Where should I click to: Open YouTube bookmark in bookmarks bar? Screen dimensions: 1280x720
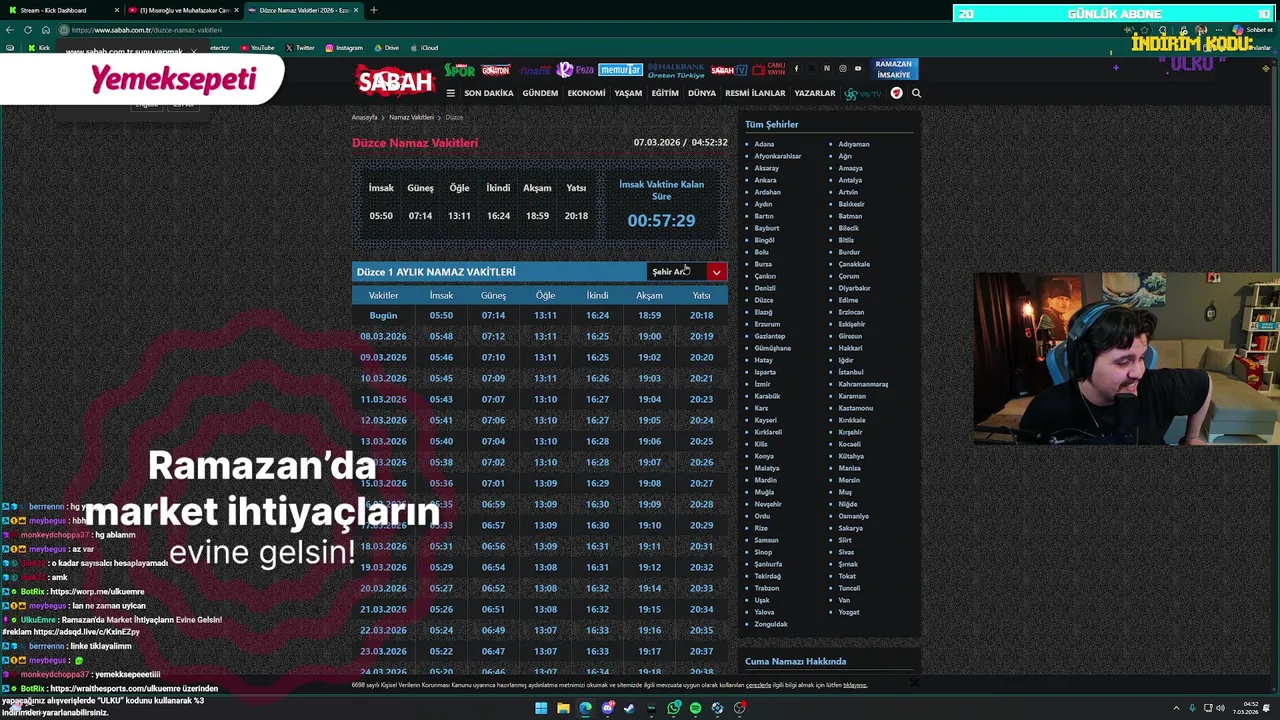click(257, 48)
